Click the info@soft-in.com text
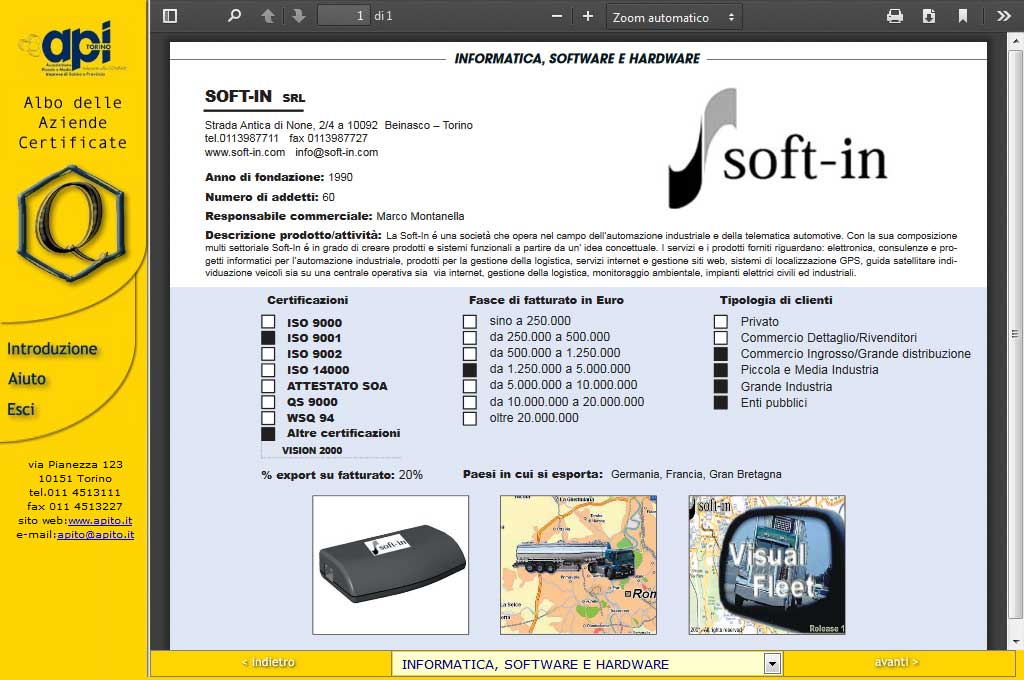 pos(336,152)
